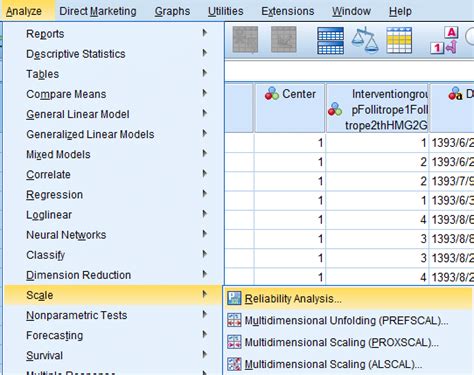Screen dimensions: 474x375
Task: Expand the Correlate submenu
Action: click(x=113, y=174)
